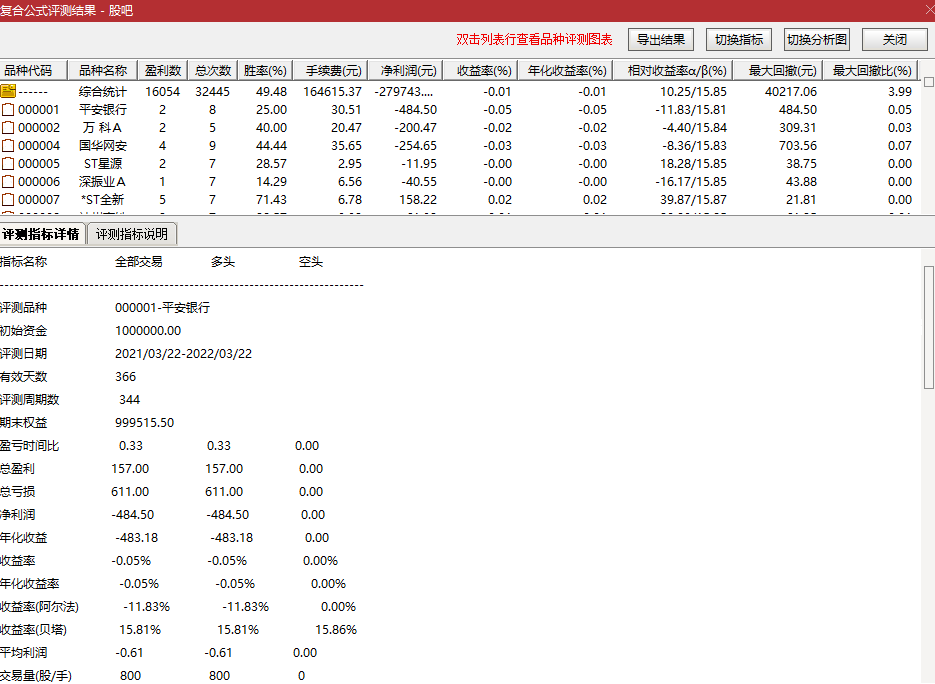
Task: Select the *ST全新 row name
Action: coord(103,200)
